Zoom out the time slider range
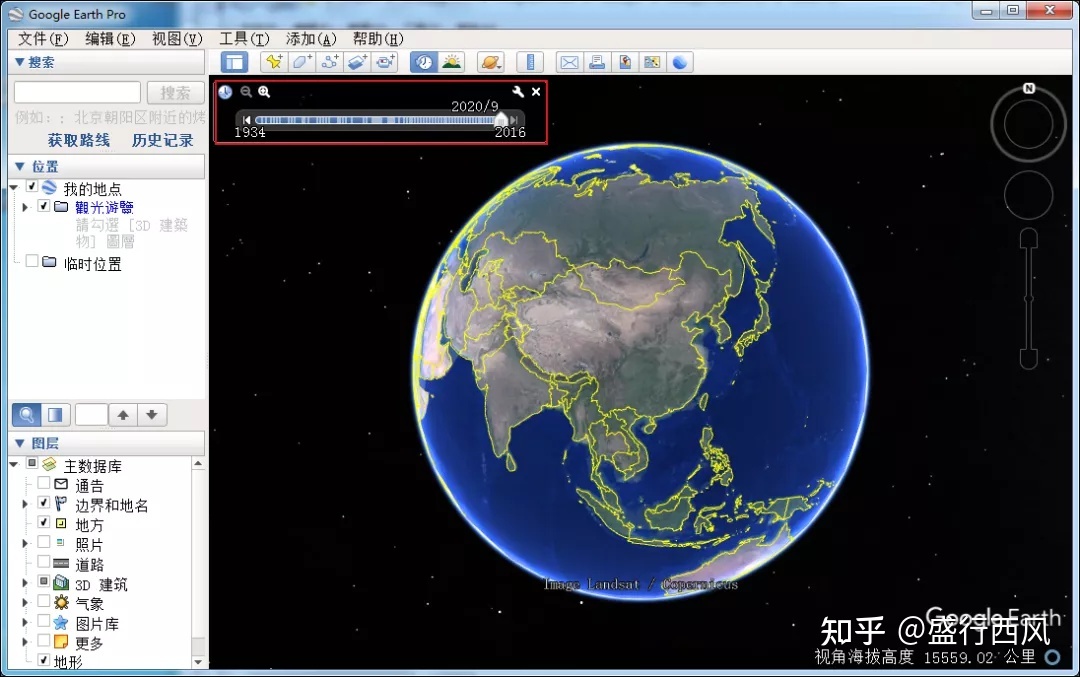The height and width of the screenshot is (677, 1080). click(246, 92)
